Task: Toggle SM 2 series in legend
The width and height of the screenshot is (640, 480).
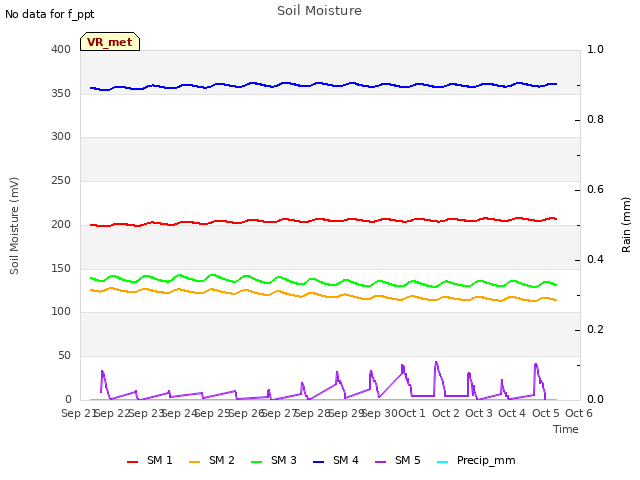Action: pos(211,460)
